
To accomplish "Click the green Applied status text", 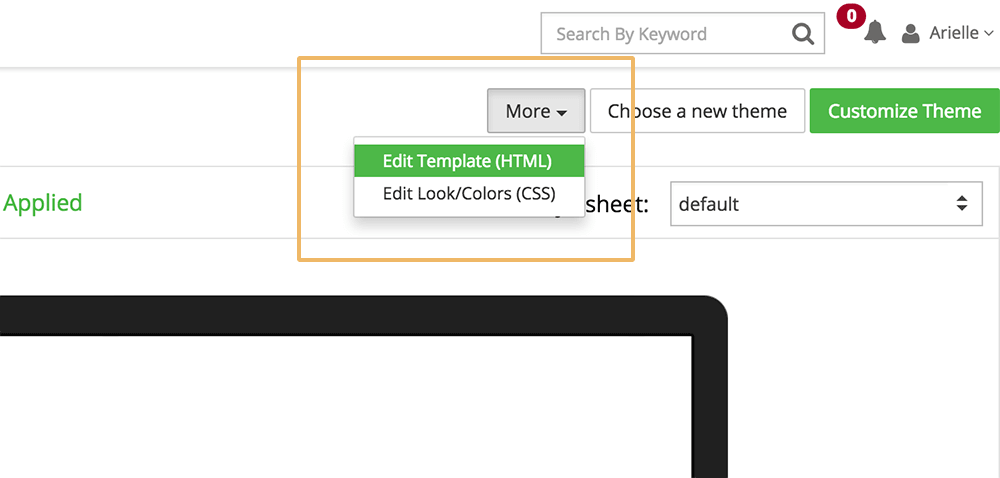I will (x=43, y=203).
